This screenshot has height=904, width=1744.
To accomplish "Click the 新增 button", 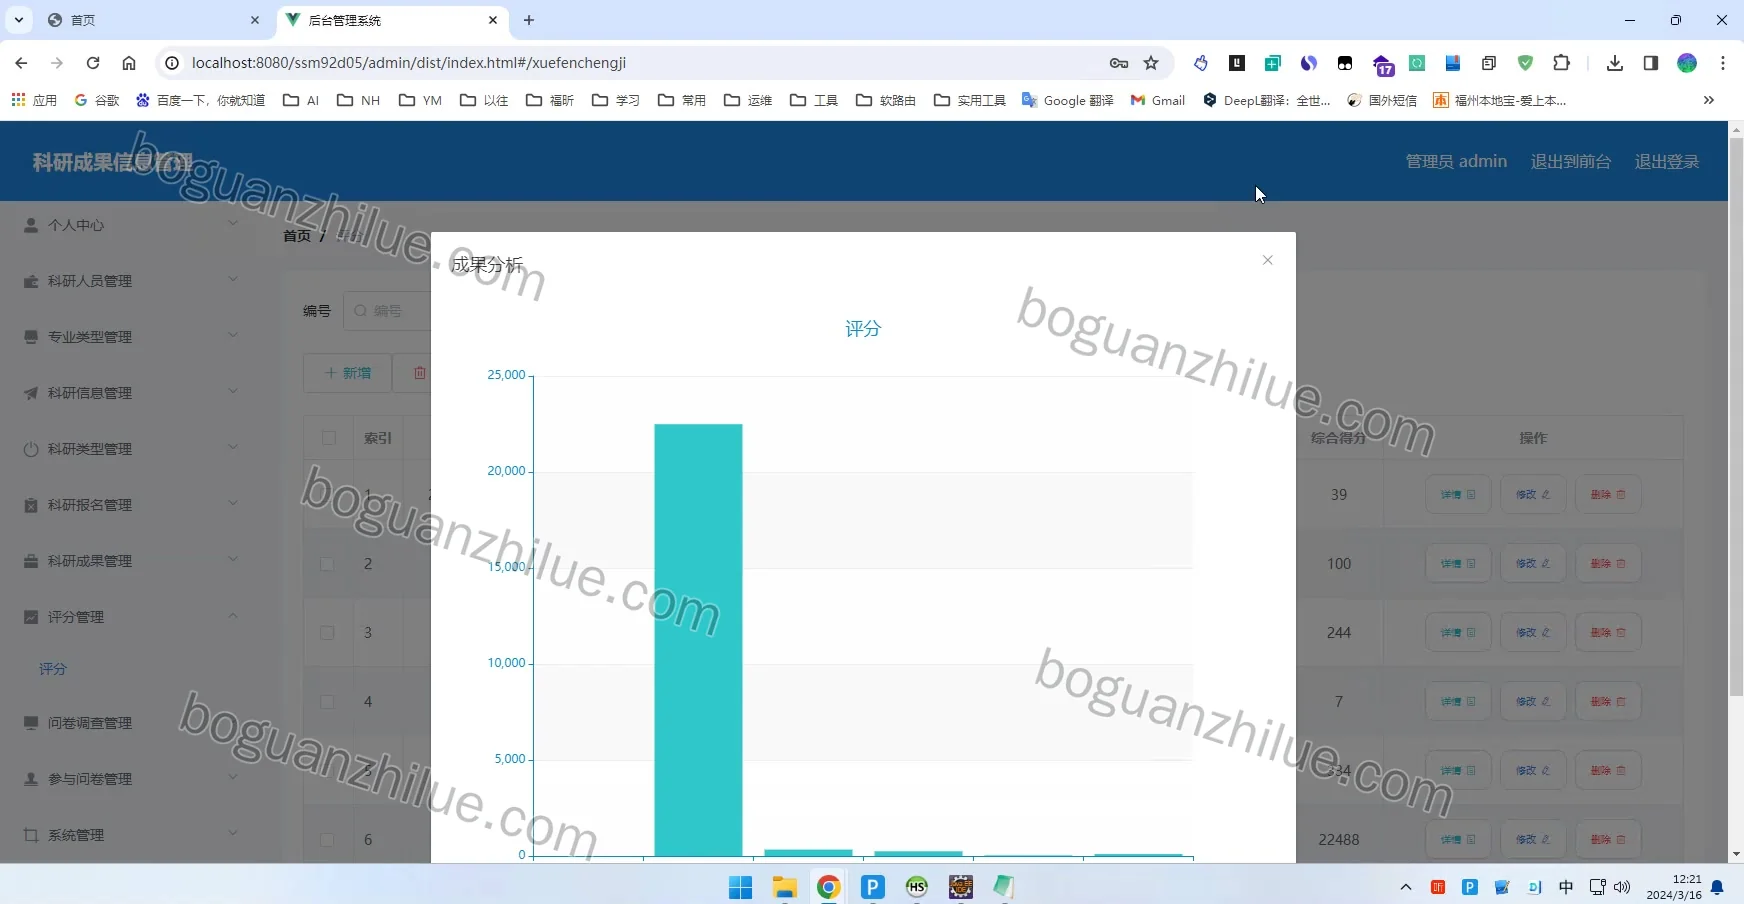I will 347,373.
